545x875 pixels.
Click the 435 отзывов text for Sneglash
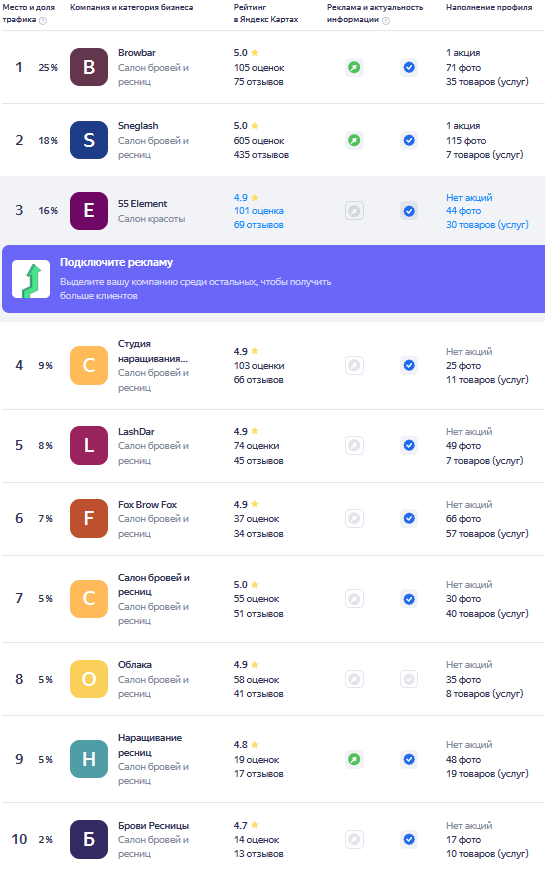[261, 155]
